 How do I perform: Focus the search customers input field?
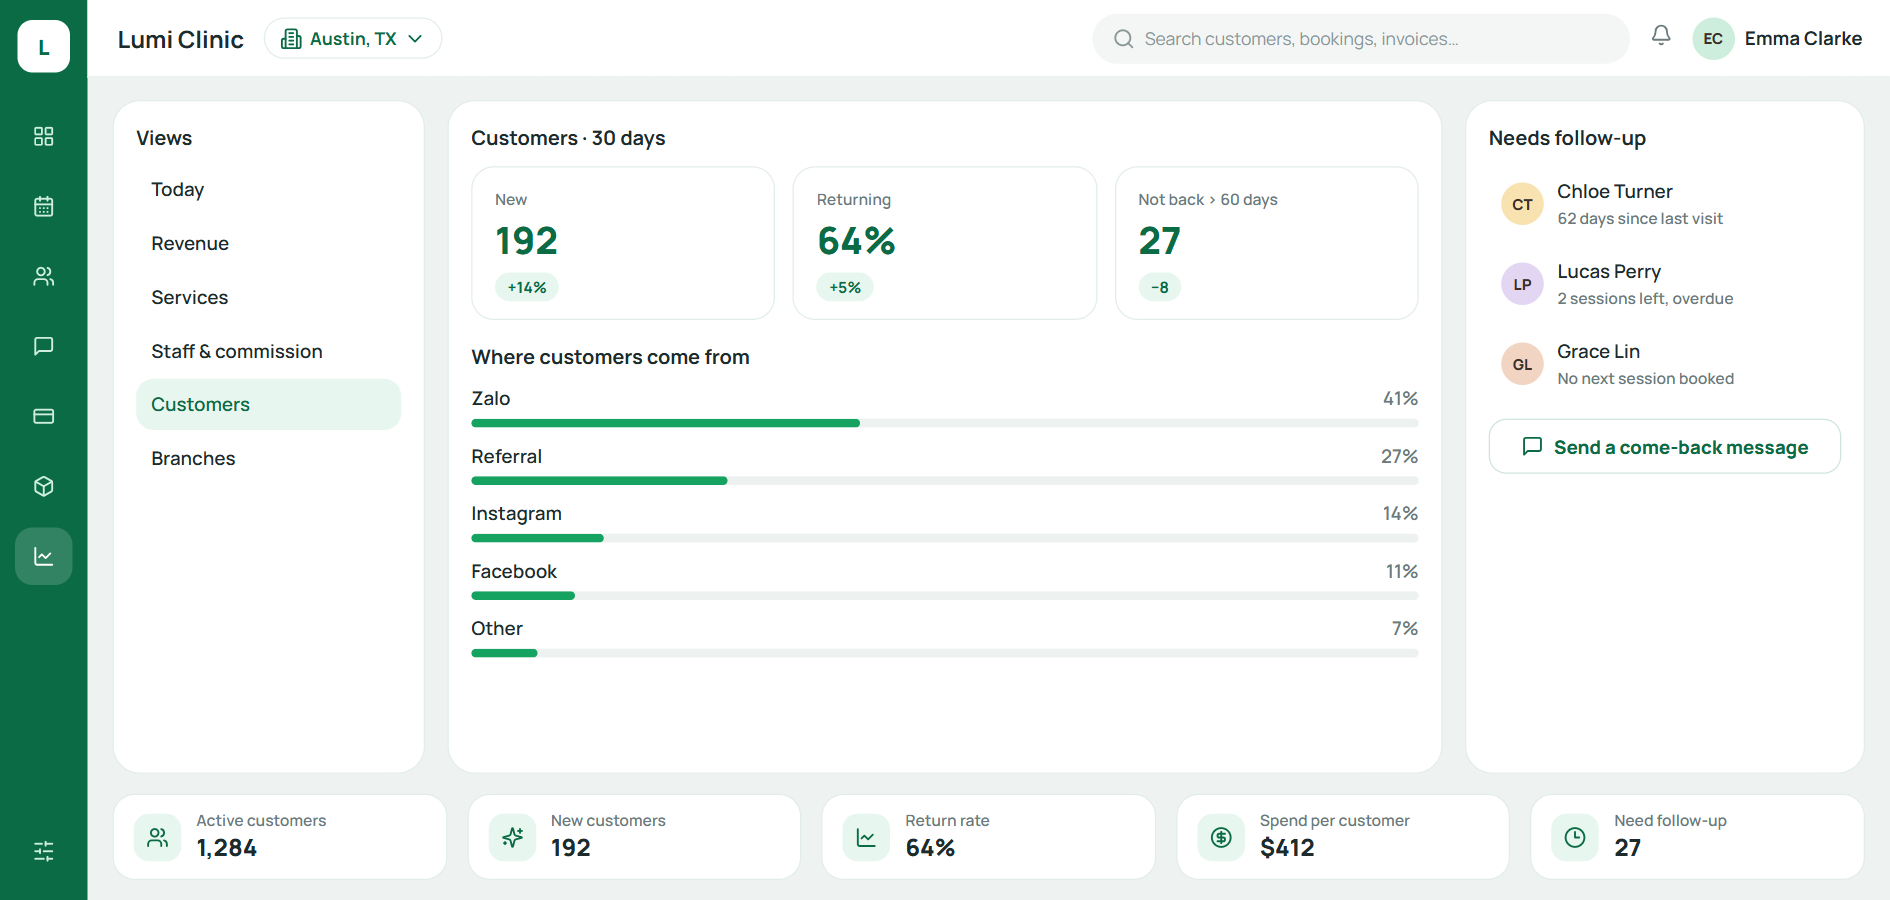1361,39
